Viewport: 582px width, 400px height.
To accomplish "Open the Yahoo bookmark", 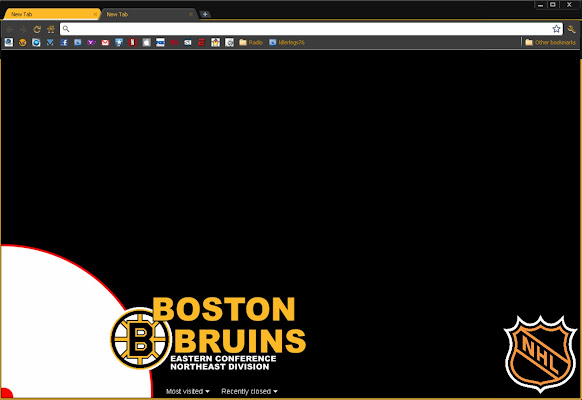I will click(x=91, y=42).
